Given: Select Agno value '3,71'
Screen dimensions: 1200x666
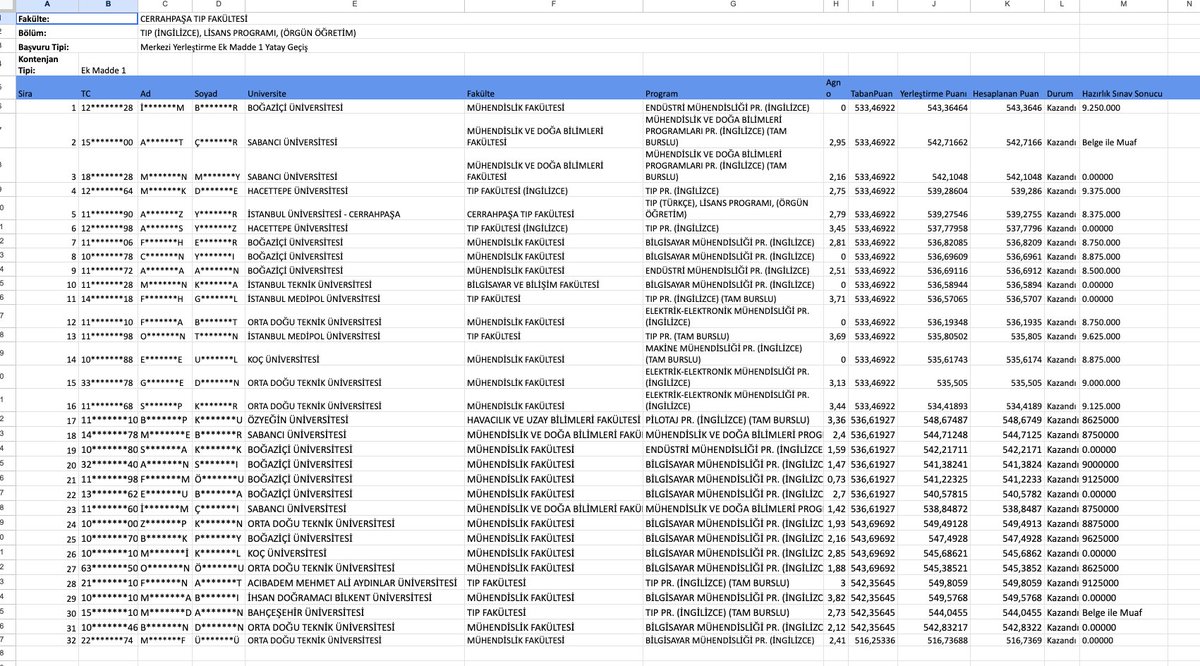Looking at the screenshot, I should point(835,298).
